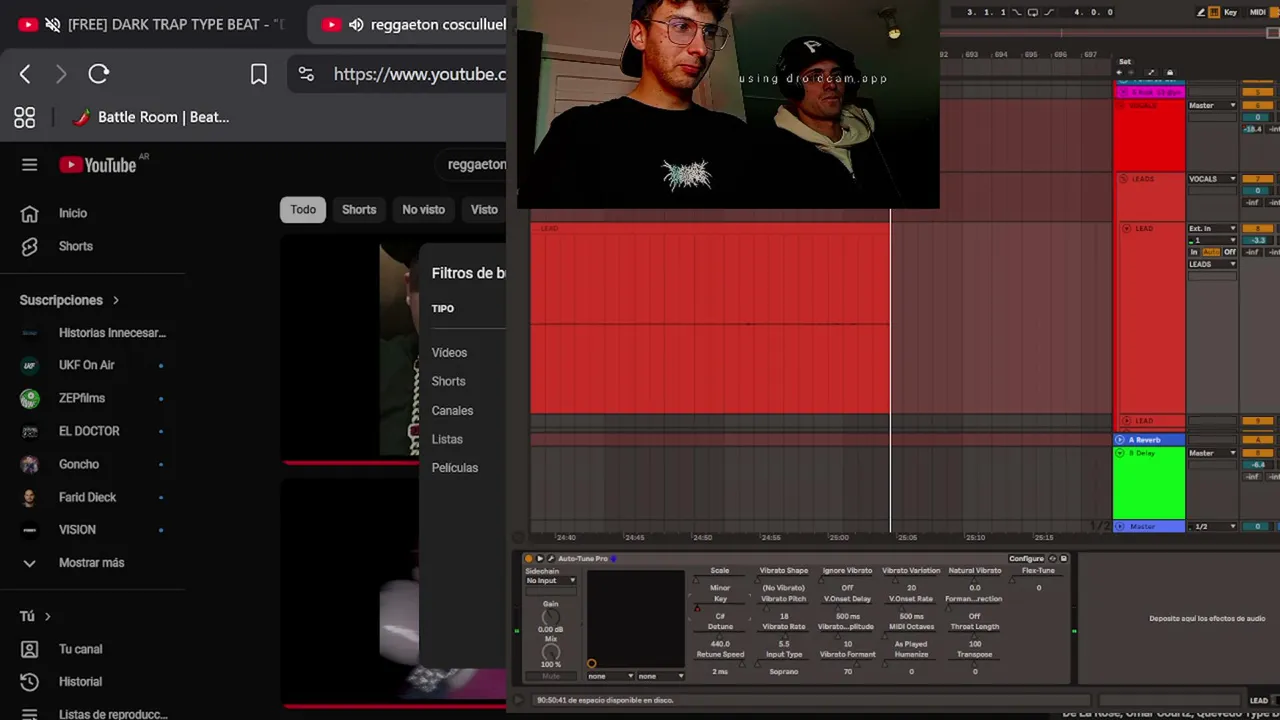Set LEAD track monitor to Off
Screen dimensions: 1280x720
(x=1230, y=252)
